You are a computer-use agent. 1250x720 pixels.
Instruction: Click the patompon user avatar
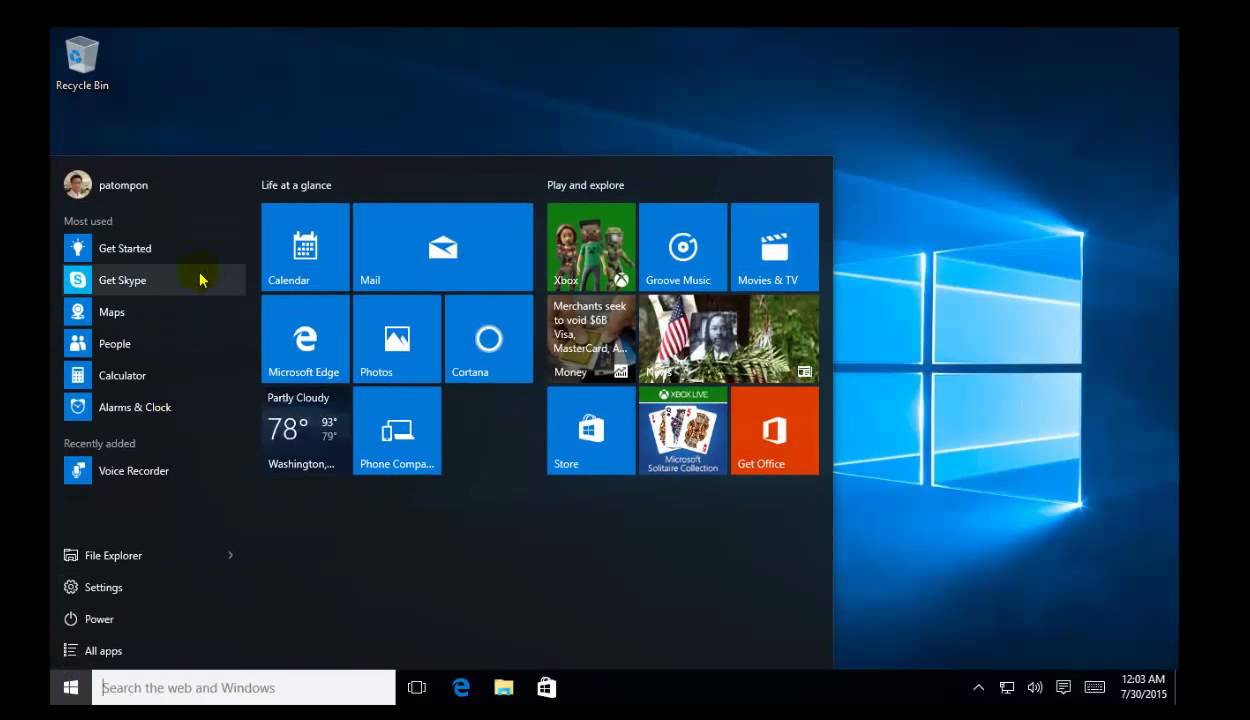click(x=78, y=185)
